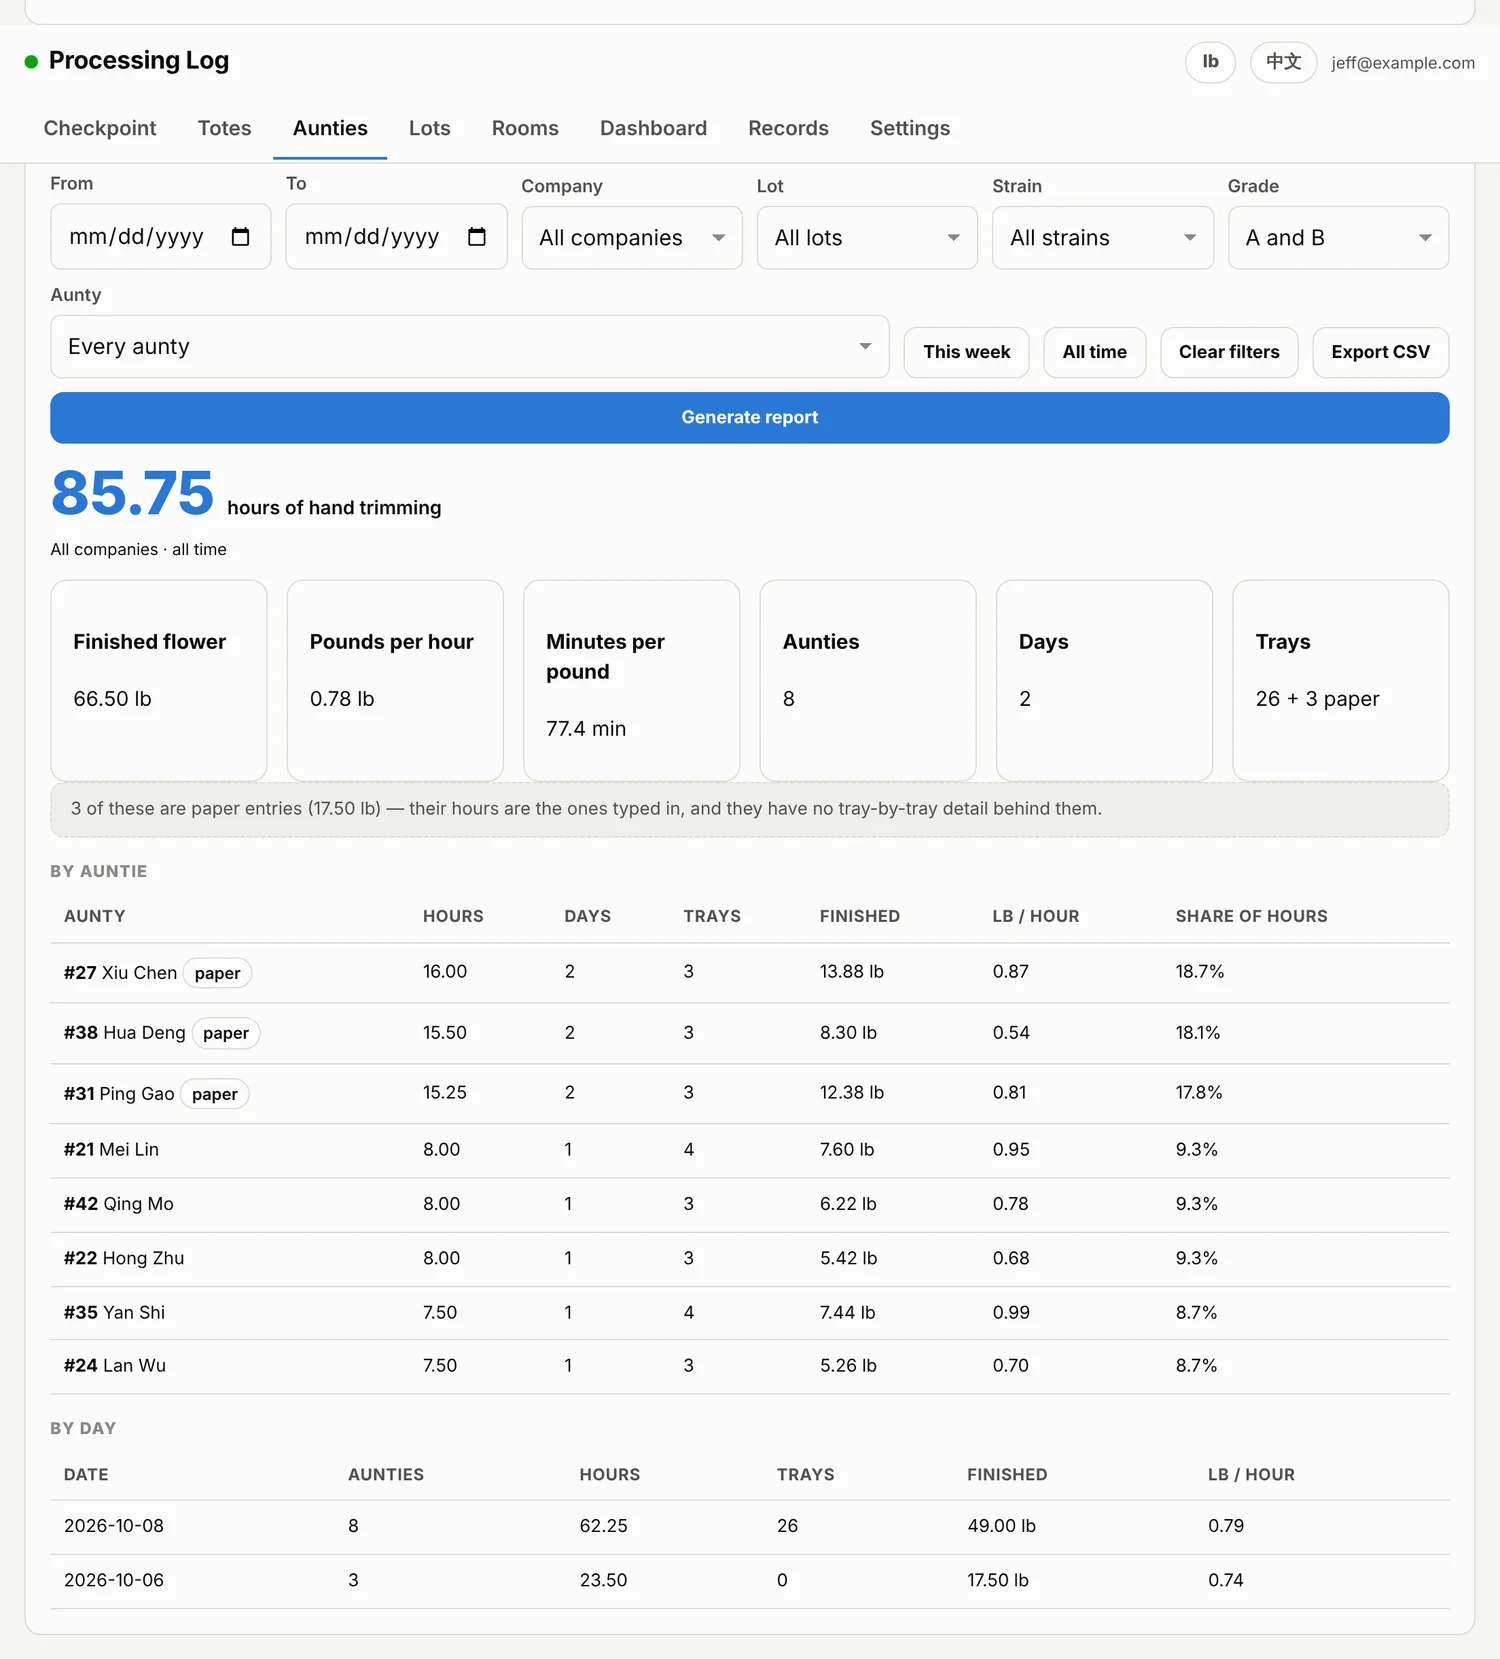Screen dimensions: 1500x1659
Task: Toggle the lb weight unit button
Action: 1210,62
